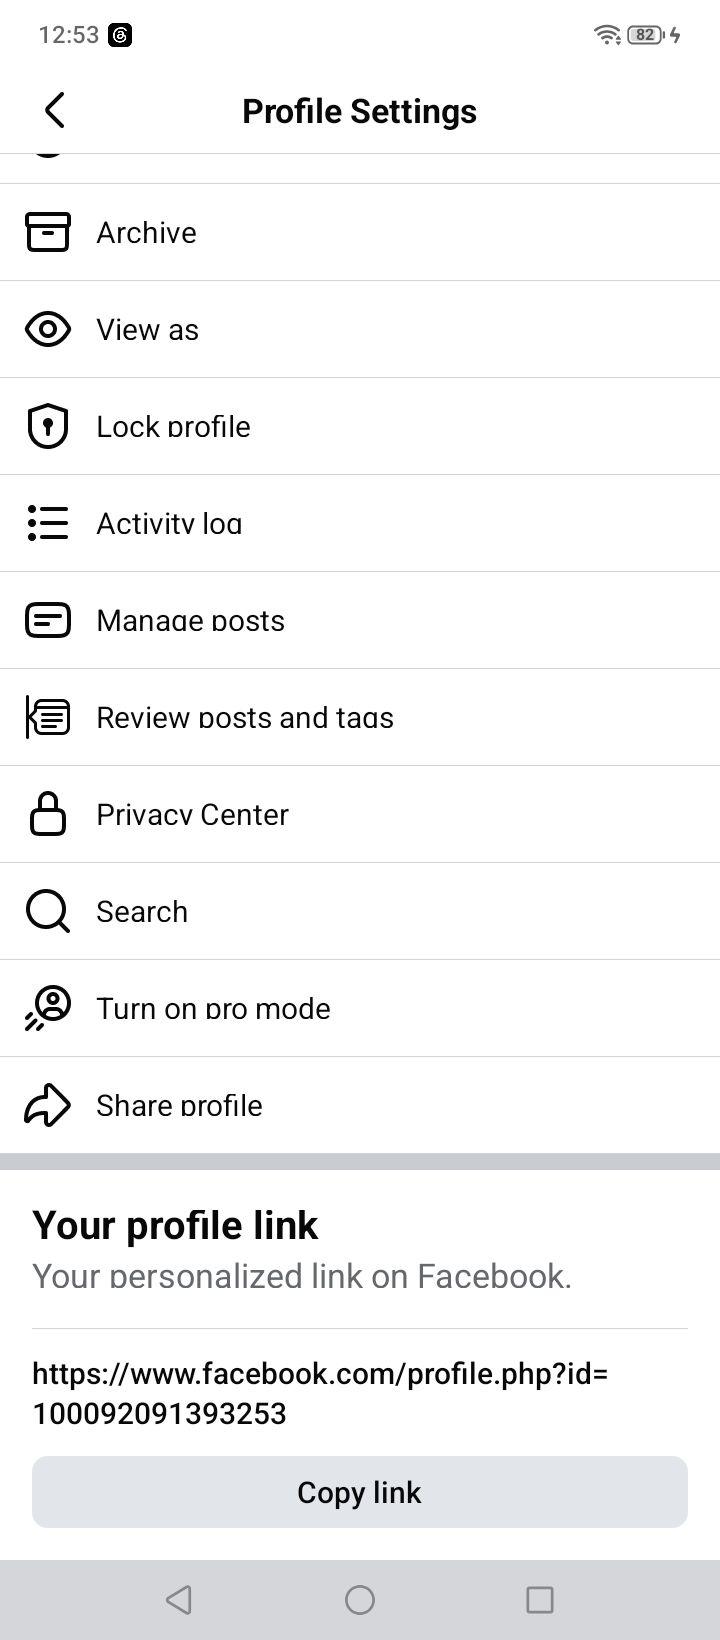Open the Archive box icon

click(47, 232)
